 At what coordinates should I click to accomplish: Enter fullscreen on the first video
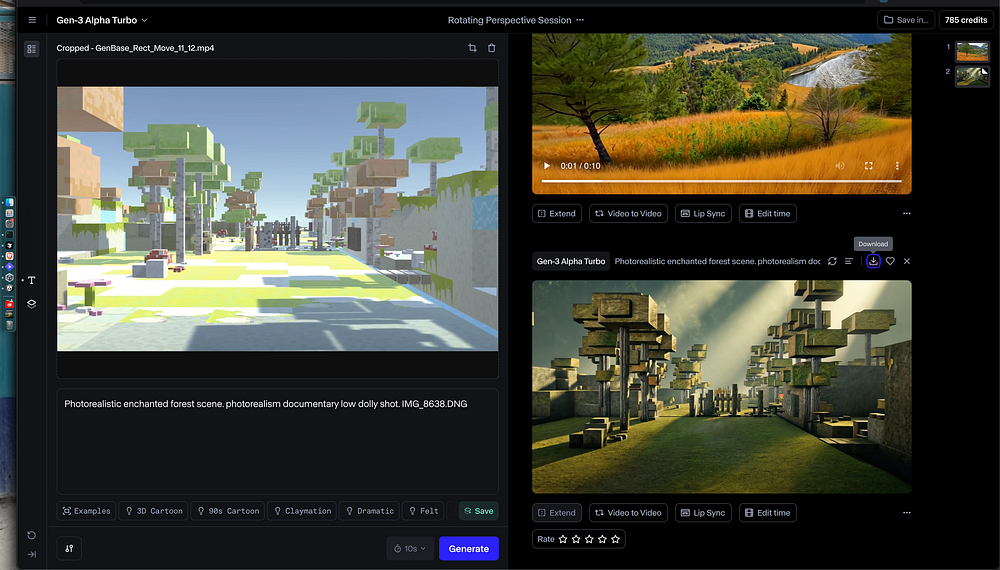(869, 166)
